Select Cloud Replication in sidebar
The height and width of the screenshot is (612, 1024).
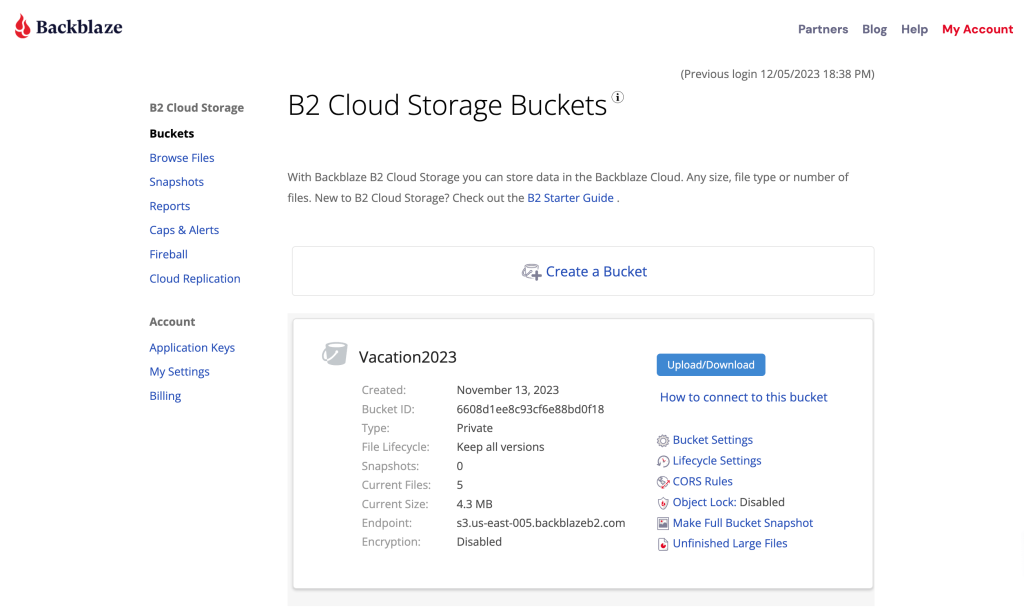(x=195, y=279)
